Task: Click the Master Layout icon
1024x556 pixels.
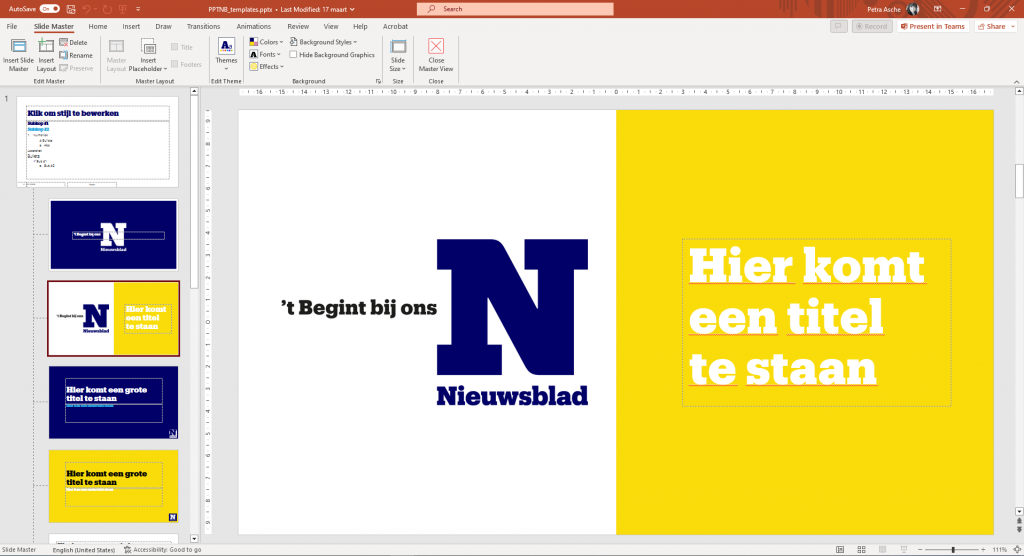Action: click(116, 55)
